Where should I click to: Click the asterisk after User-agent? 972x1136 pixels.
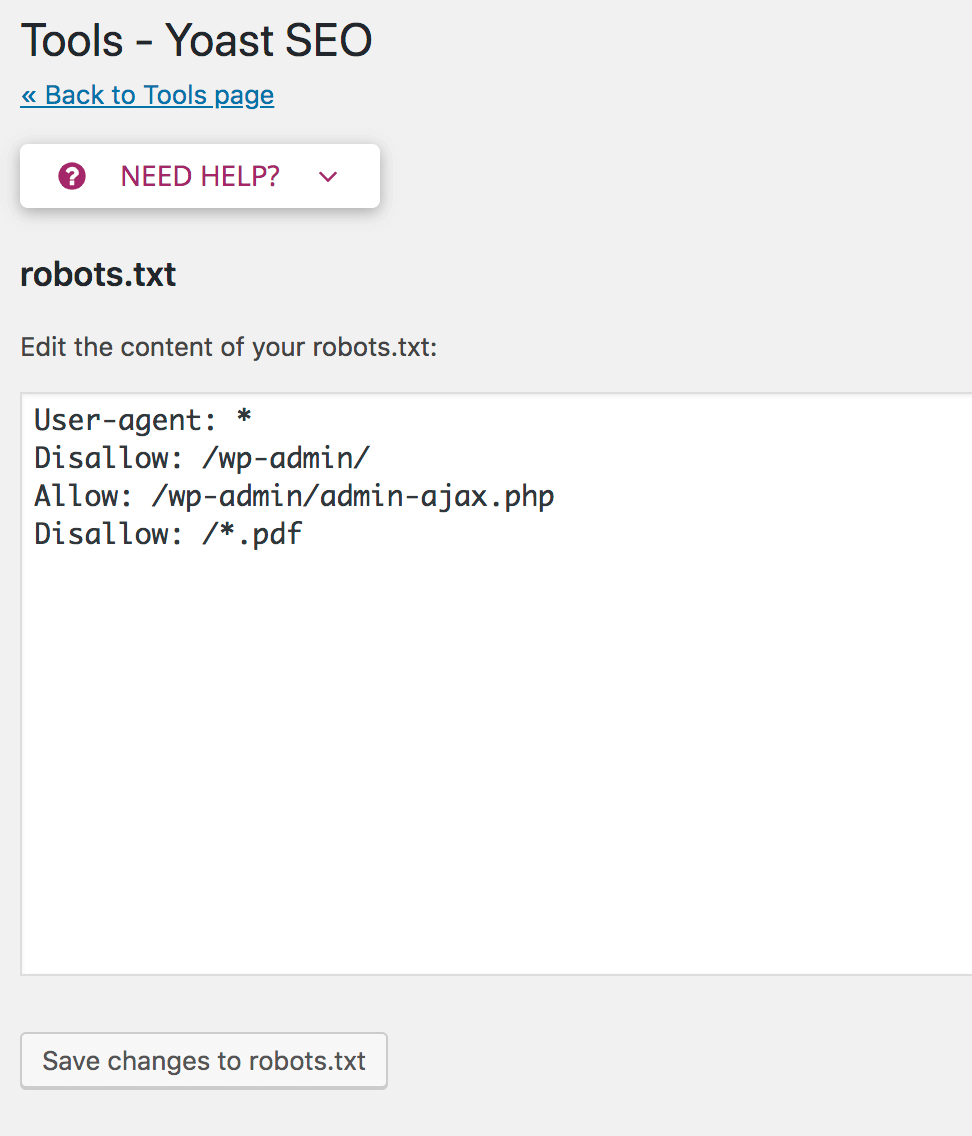[x=244, y=417]
